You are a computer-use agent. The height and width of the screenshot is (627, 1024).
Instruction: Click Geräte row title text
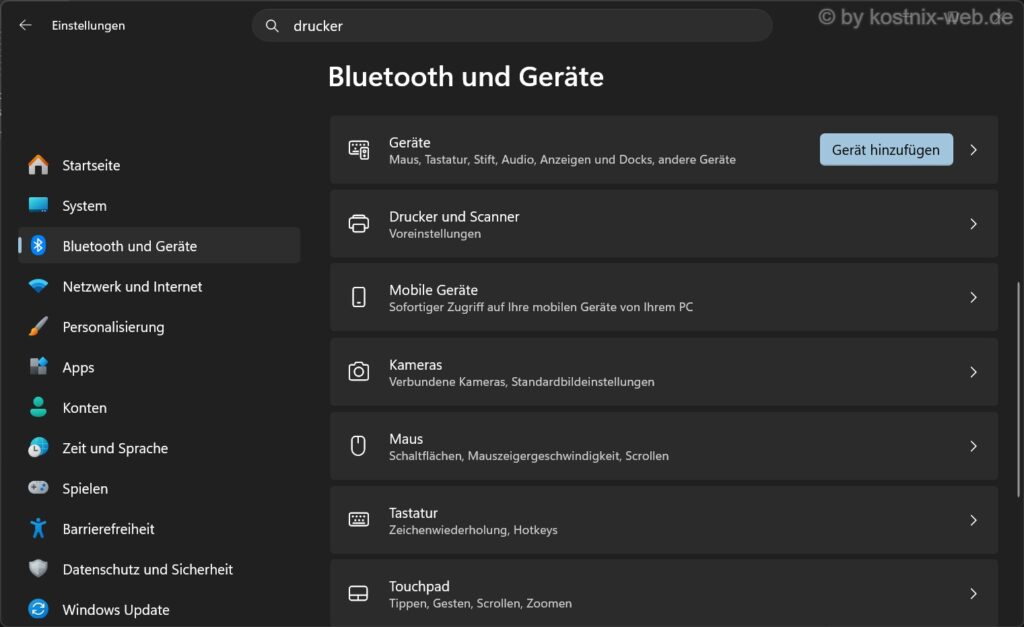[x=409, y=142]
